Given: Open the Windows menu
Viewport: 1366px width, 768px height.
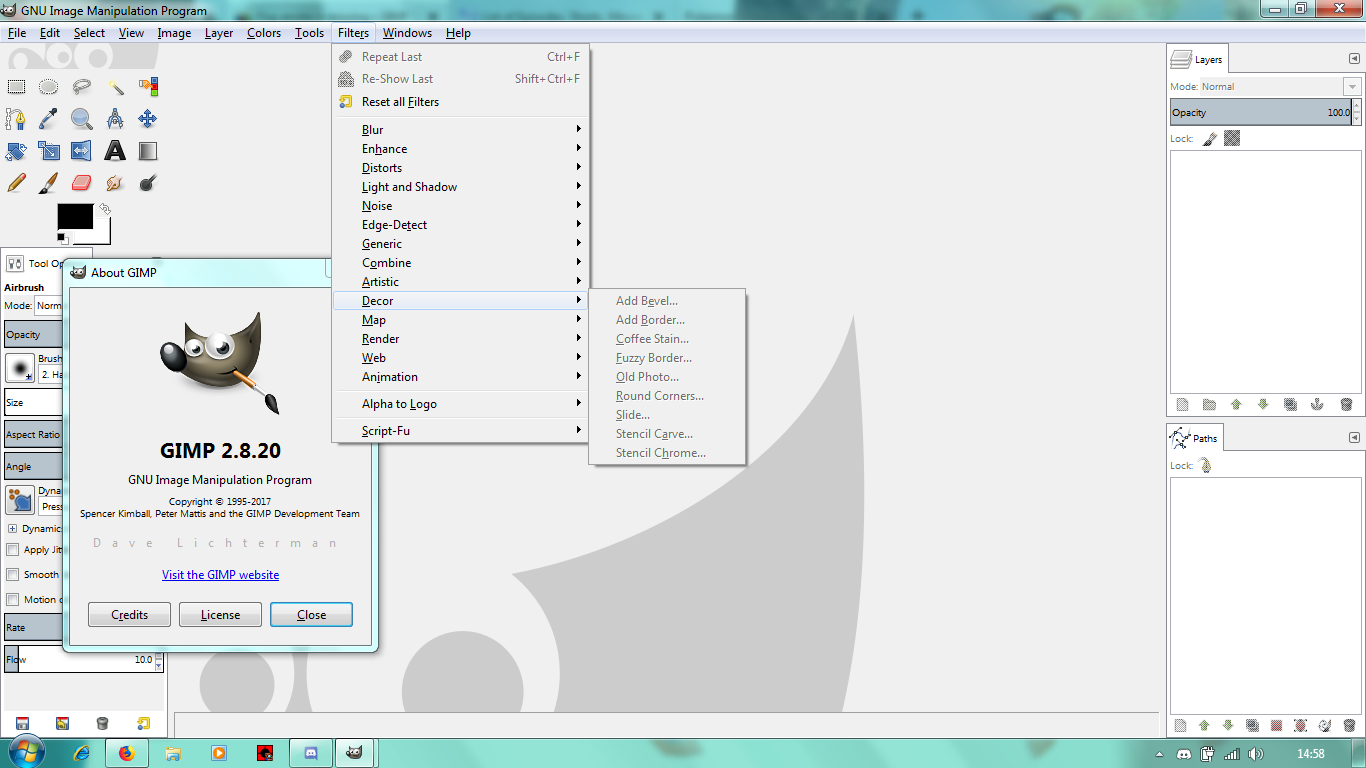Looking at the screenshot, I should pos(407,33).
